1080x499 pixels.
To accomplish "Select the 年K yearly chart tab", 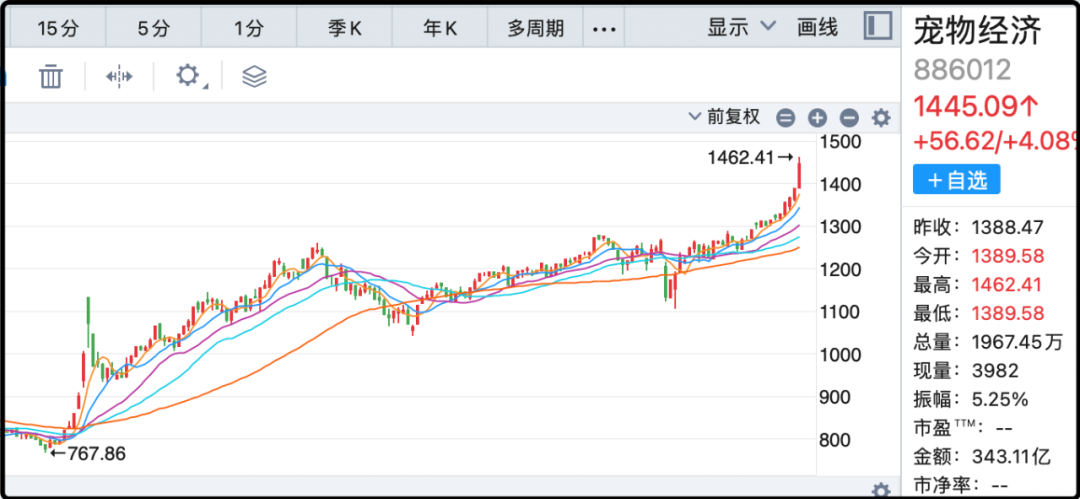I will pos(440,29).
